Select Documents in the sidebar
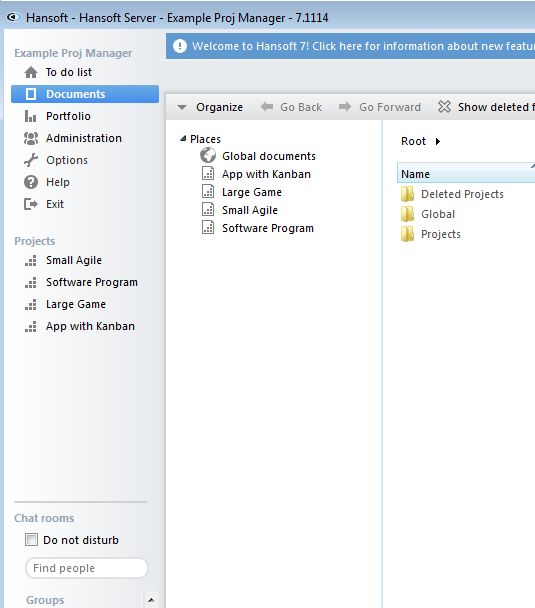 [85, 94]
